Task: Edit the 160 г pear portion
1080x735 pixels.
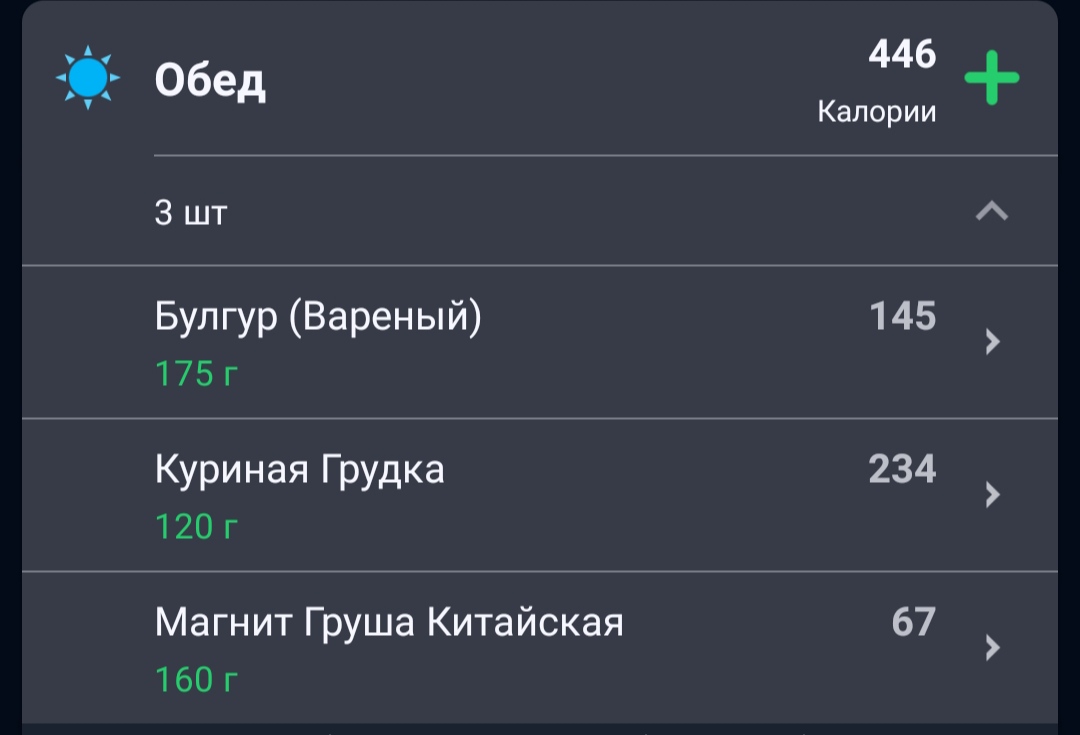Action: point(196,680)
